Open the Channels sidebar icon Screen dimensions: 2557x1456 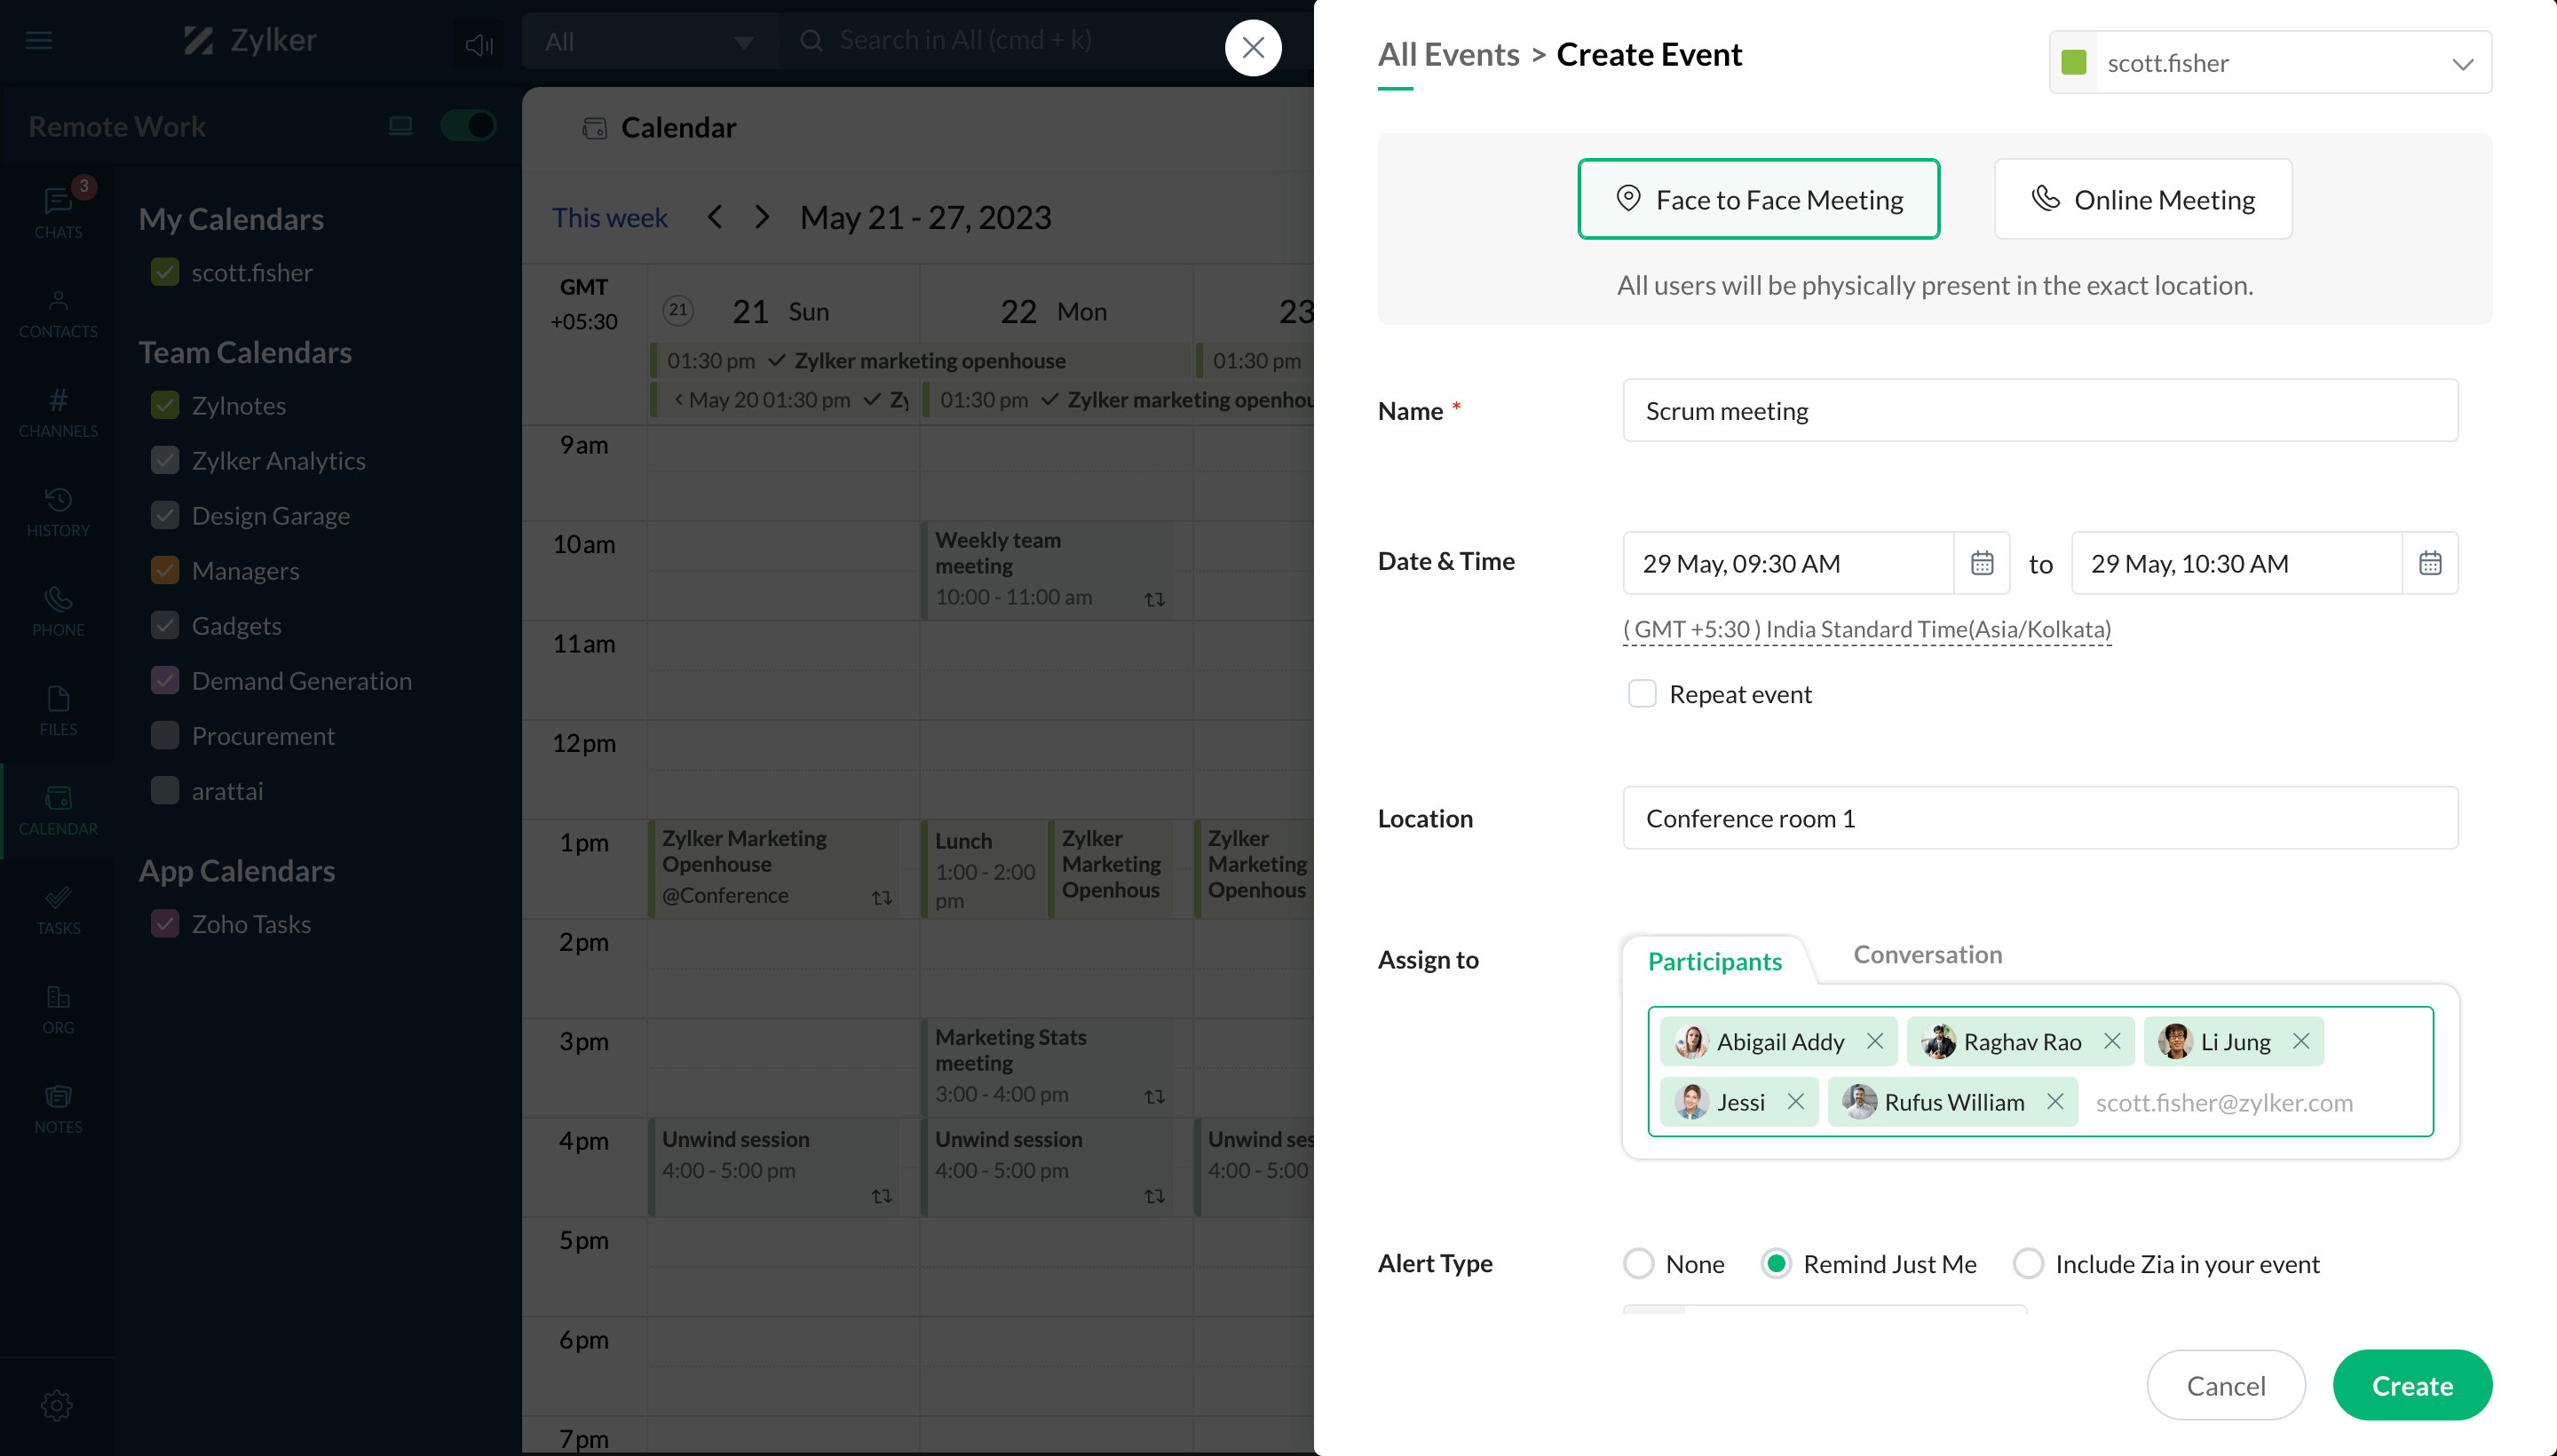[58, 413]
